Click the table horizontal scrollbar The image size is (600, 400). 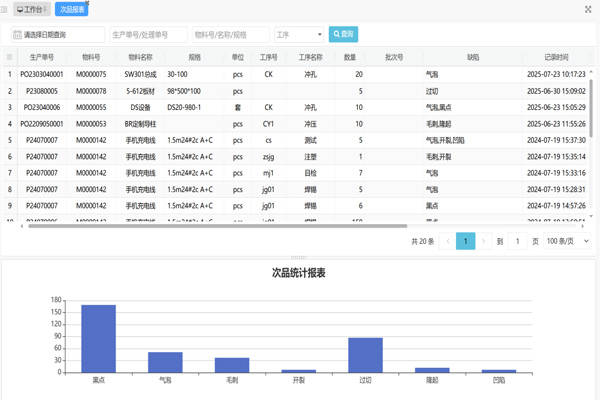(x=218, y=226)
